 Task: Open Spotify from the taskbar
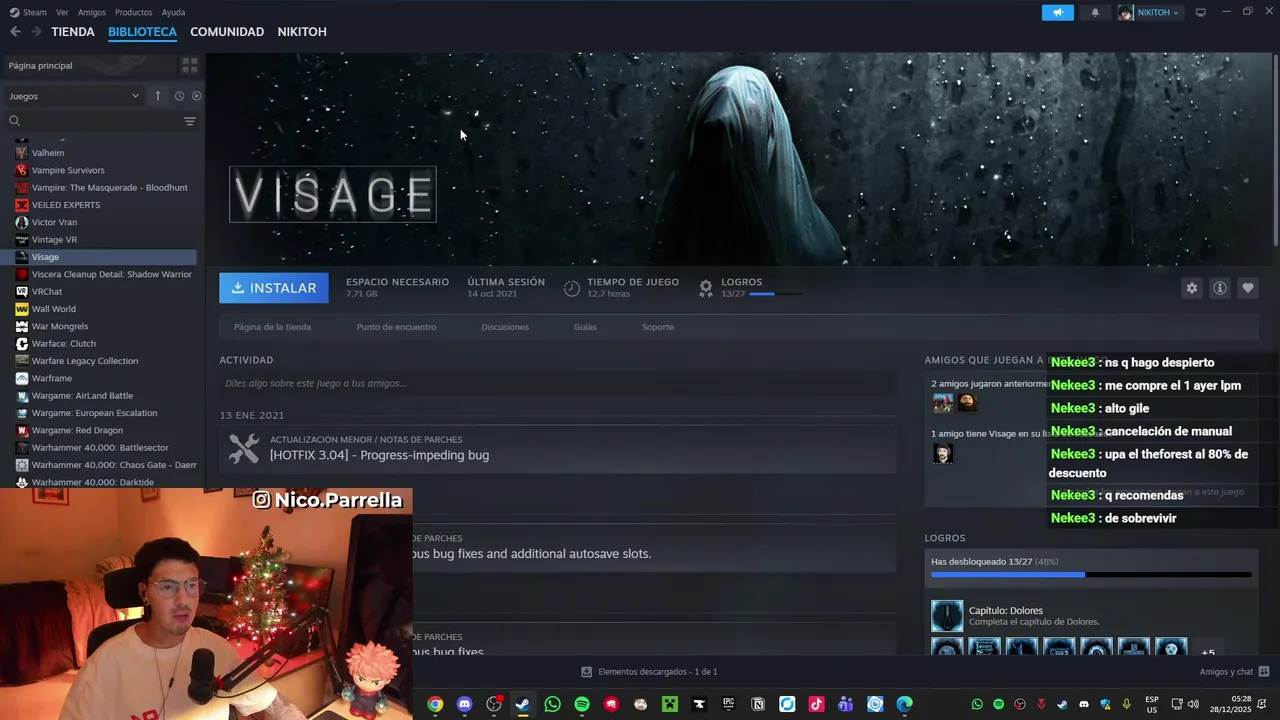582,704
